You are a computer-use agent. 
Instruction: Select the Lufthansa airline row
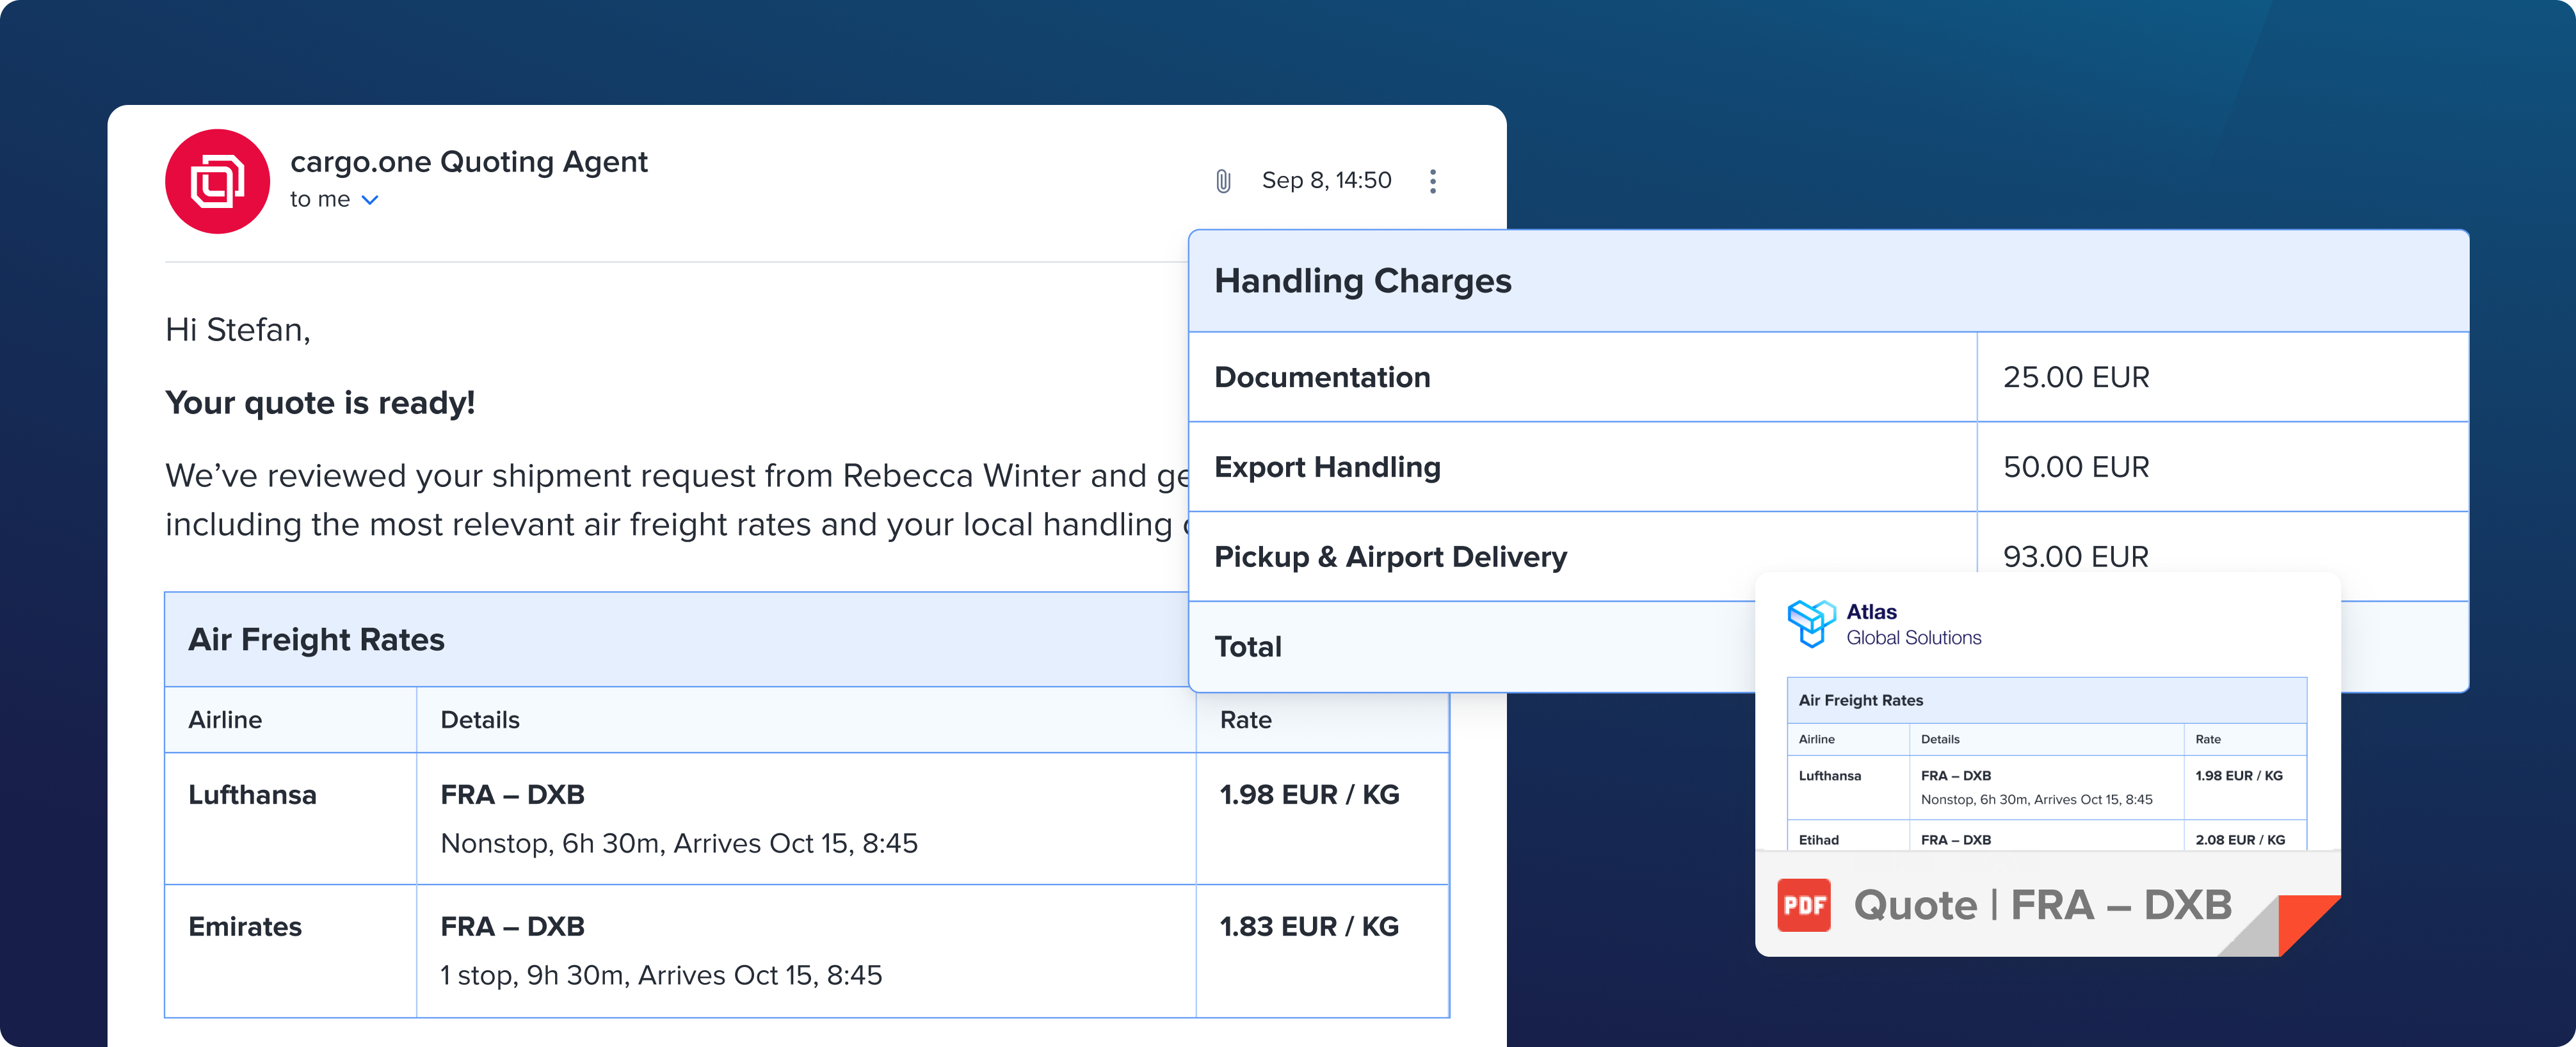click(252, 795)
